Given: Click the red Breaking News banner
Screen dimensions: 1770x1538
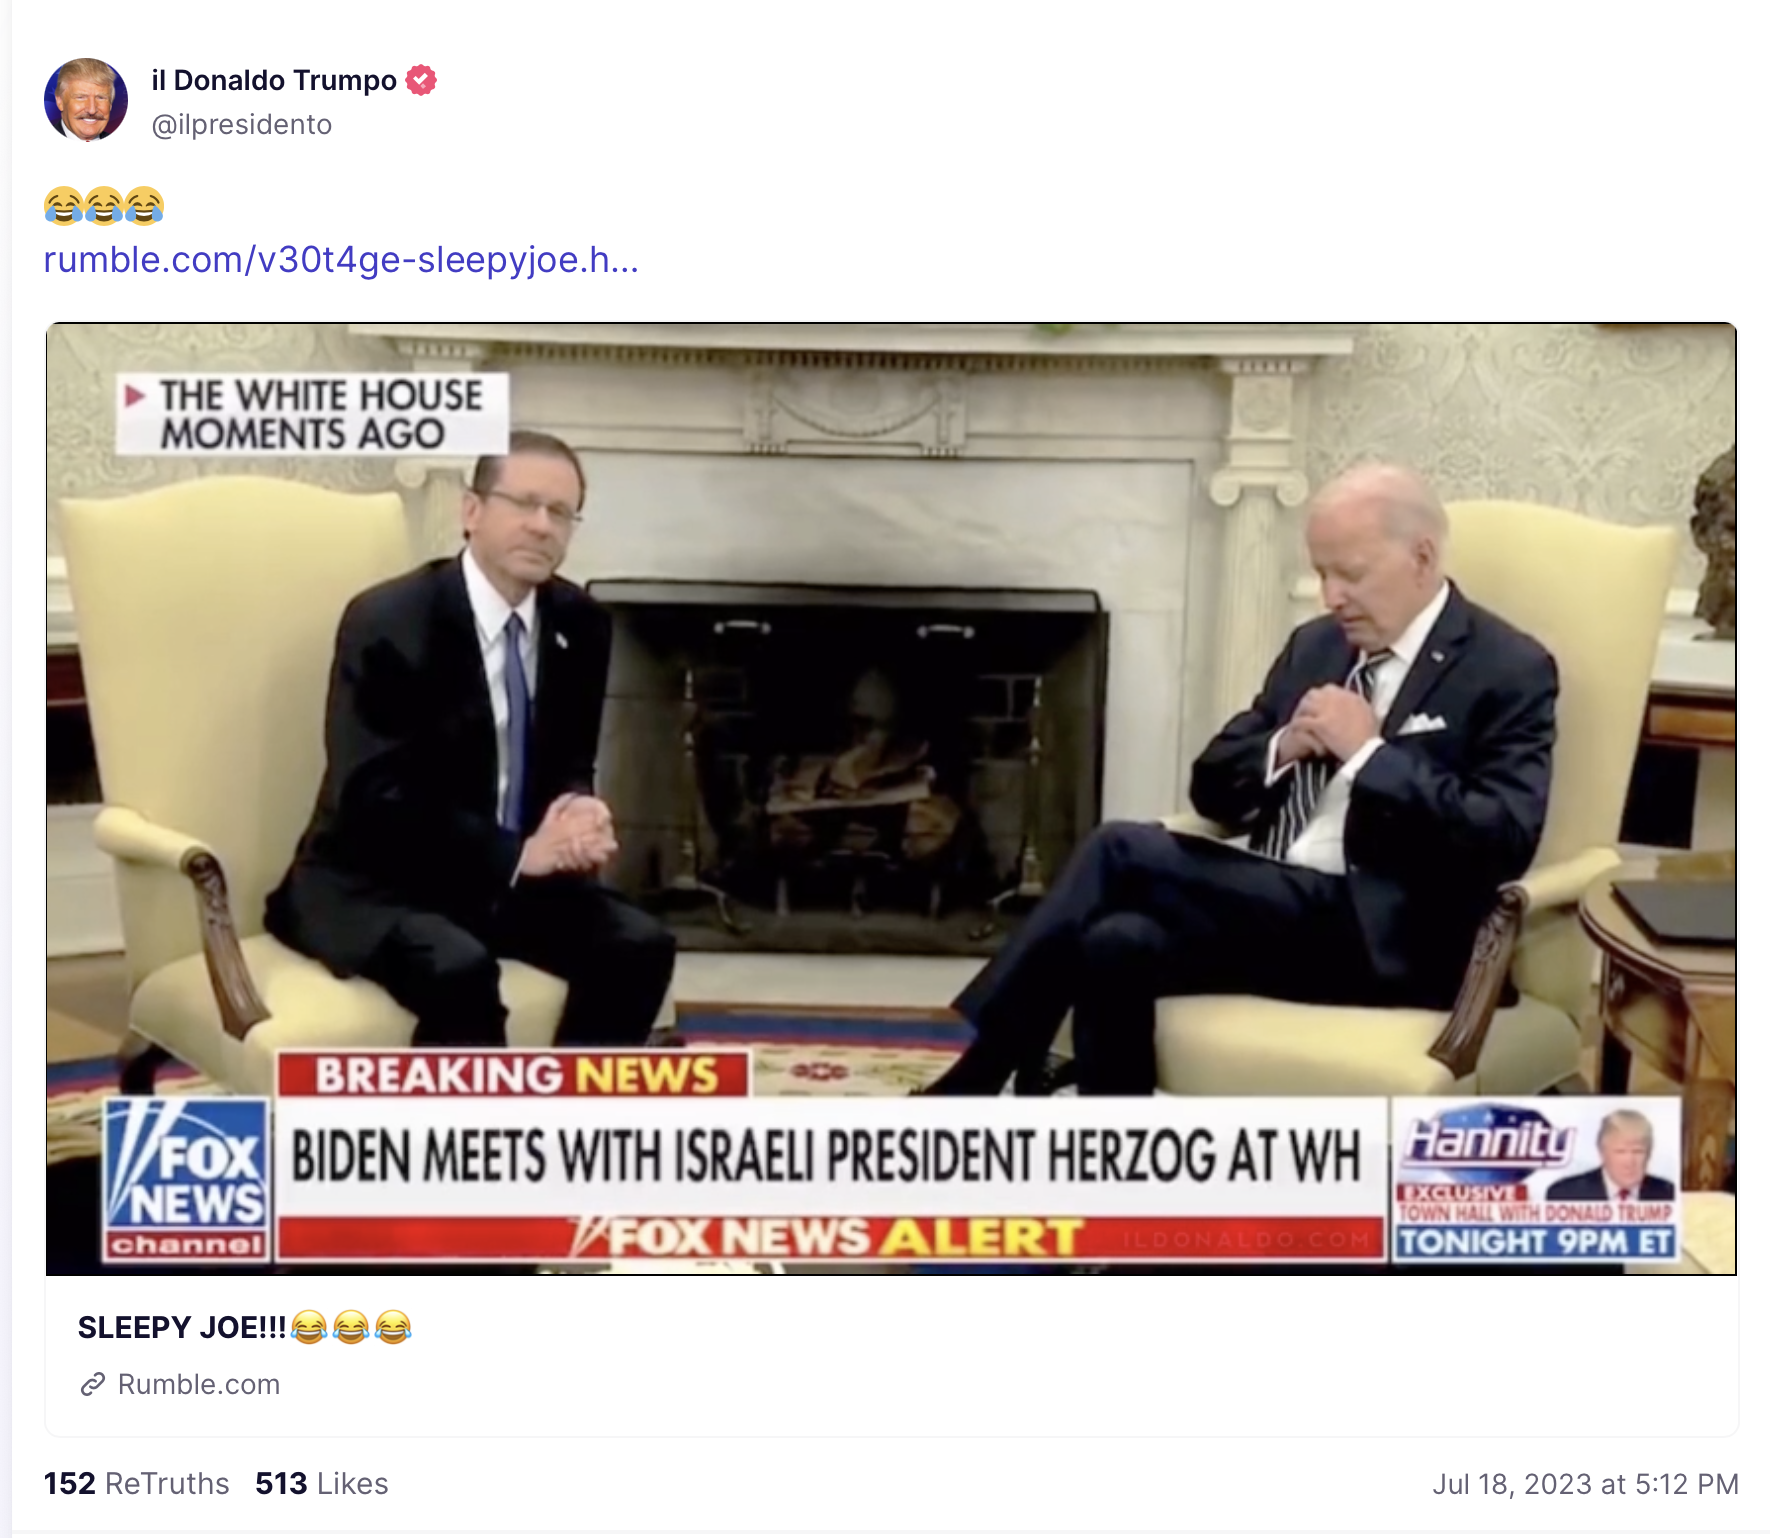Looking at the screenshot, I should [514, 1075].
